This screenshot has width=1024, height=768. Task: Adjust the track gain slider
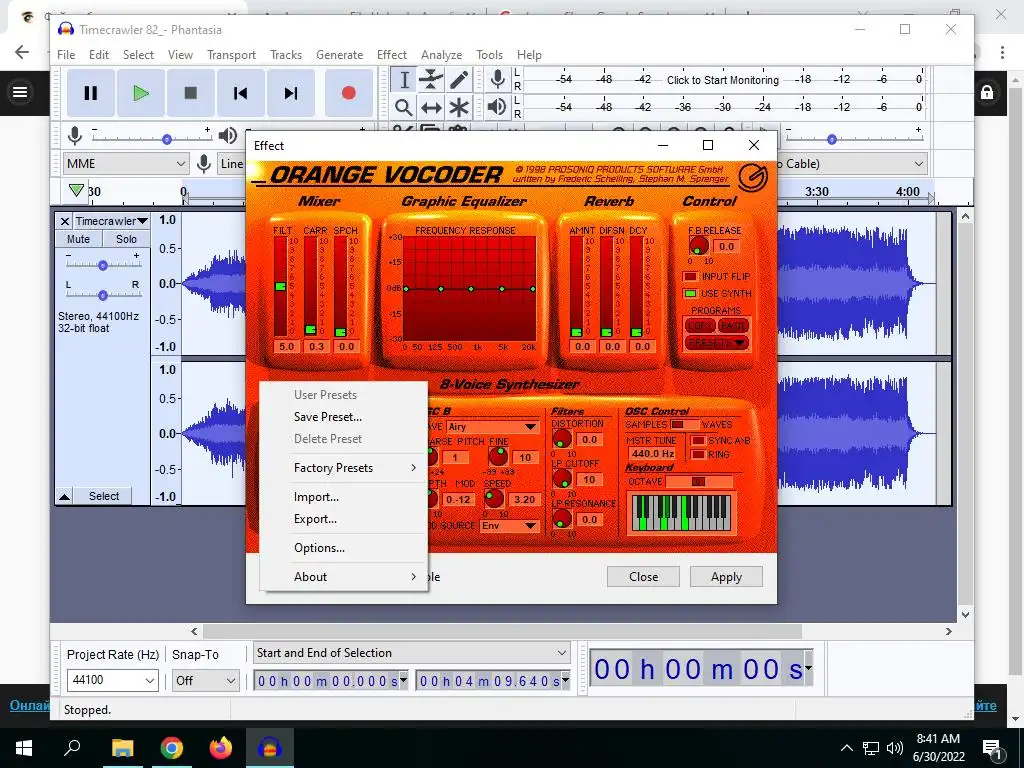tap(103, 265)
